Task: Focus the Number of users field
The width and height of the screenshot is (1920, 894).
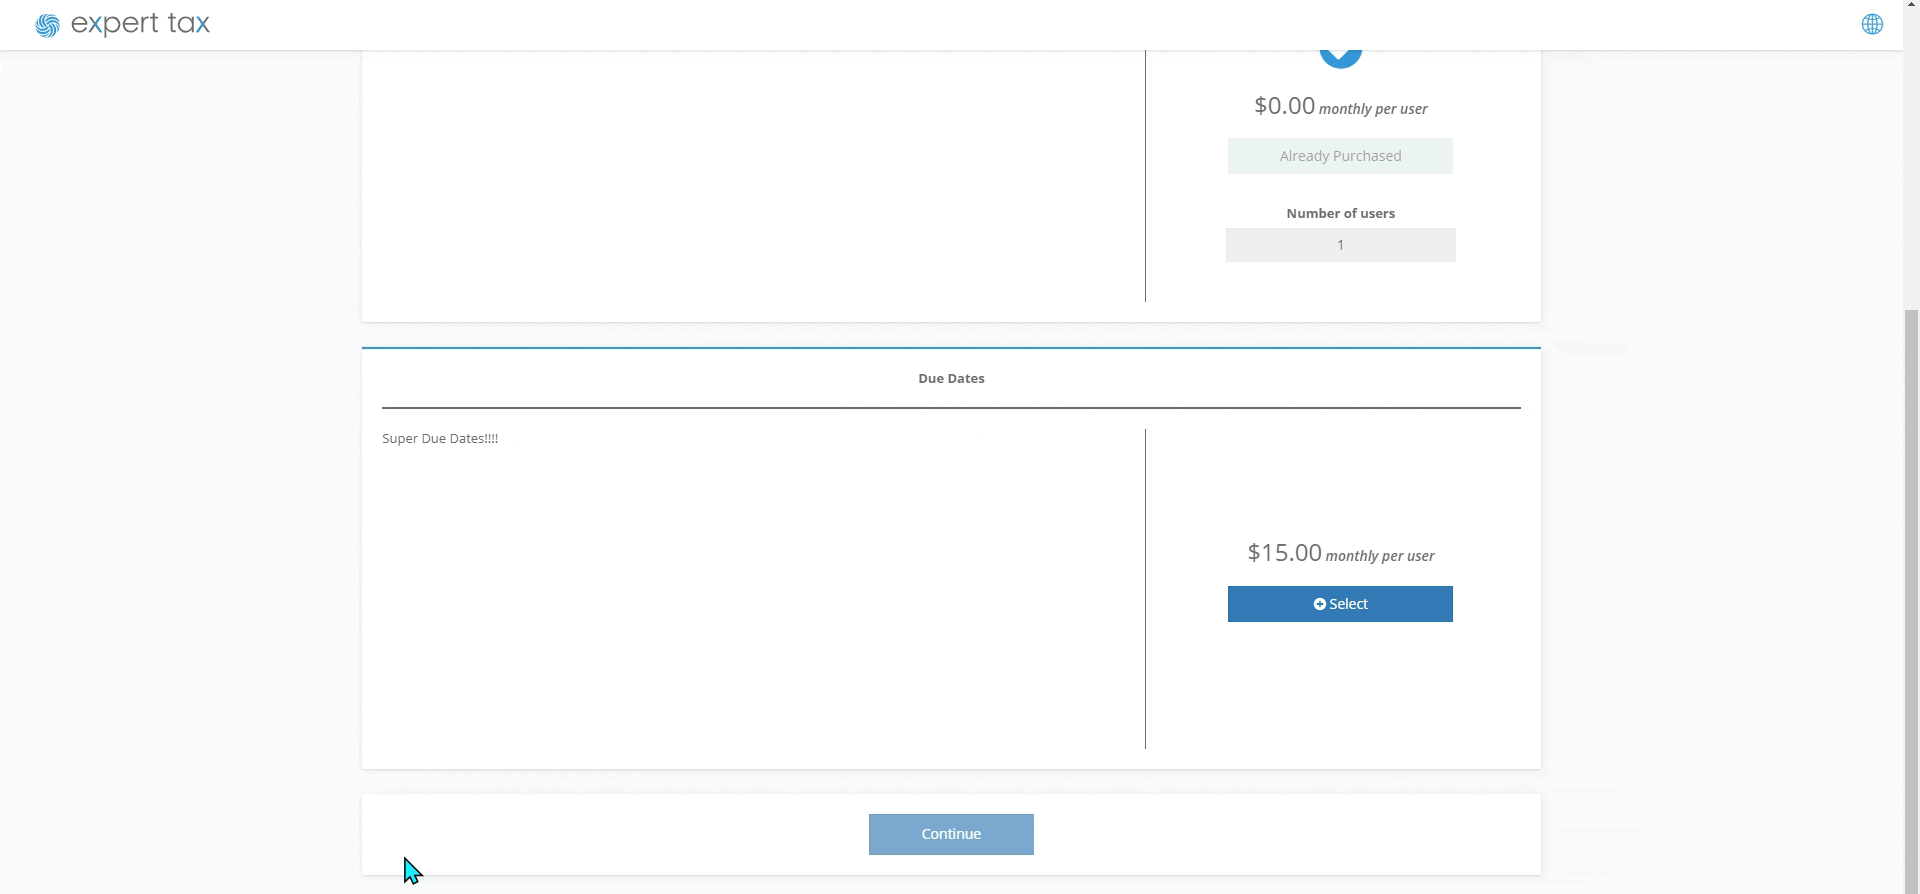Action: point(1340,245)
